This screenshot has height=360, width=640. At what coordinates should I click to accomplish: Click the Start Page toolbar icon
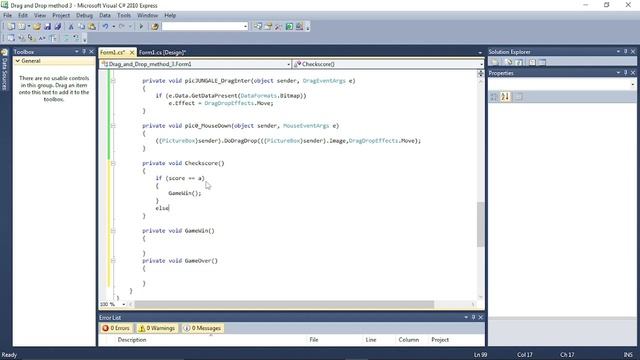click(x=289, y=27)
